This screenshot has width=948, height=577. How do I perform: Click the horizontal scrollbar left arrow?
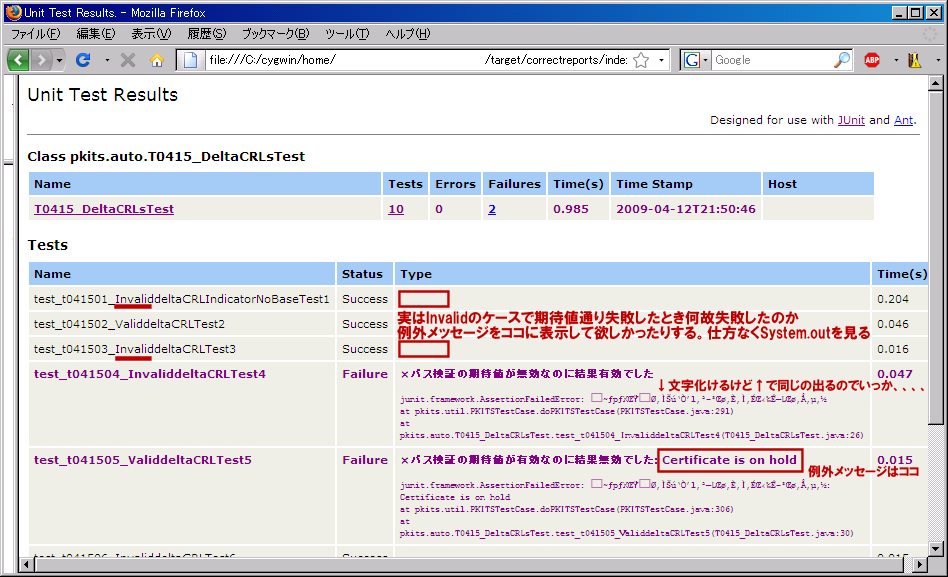(x=25, y=565)
